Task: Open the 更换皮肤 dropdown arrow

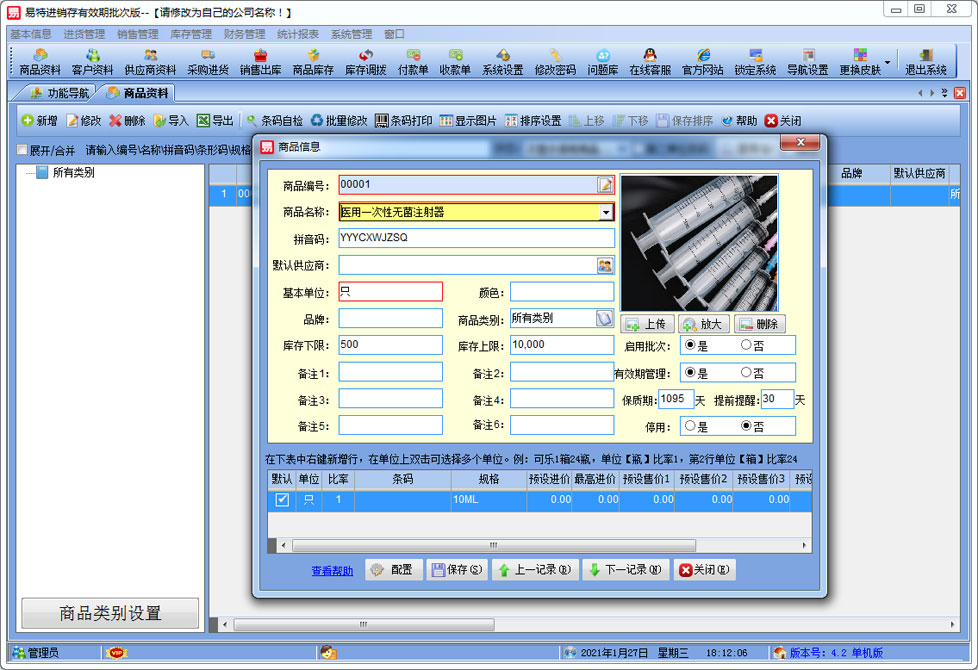Action: point(887,62)
